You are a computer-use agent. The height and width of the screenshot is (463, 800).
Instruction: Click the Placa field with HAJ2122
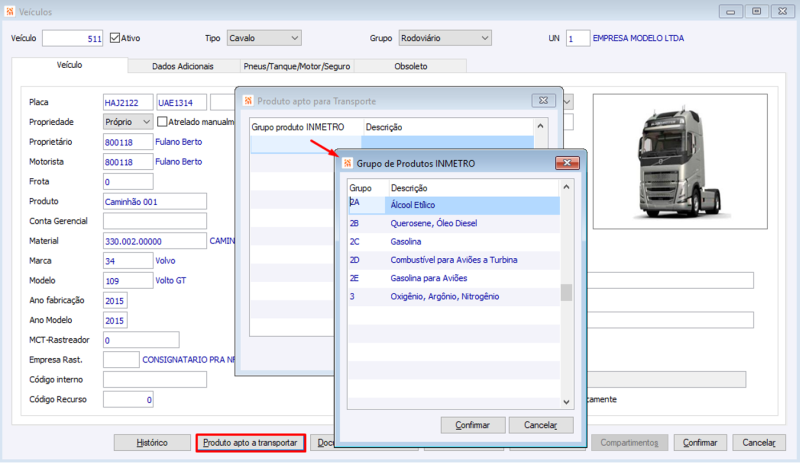[128, 102]
